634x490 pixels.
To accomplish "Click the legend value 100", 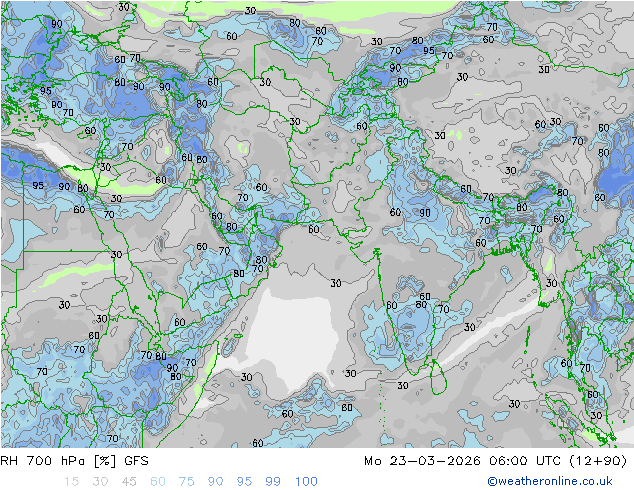I will [306, 482].
